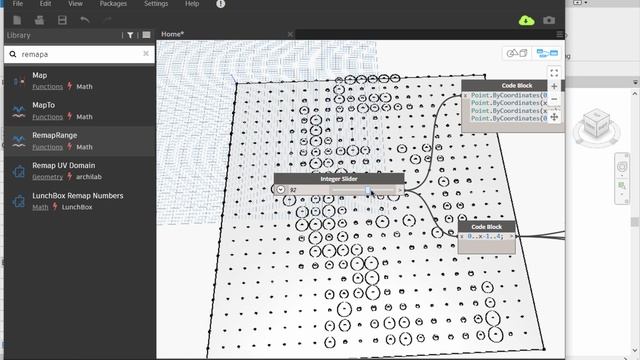Click the Map node icon

click(18, 81)
